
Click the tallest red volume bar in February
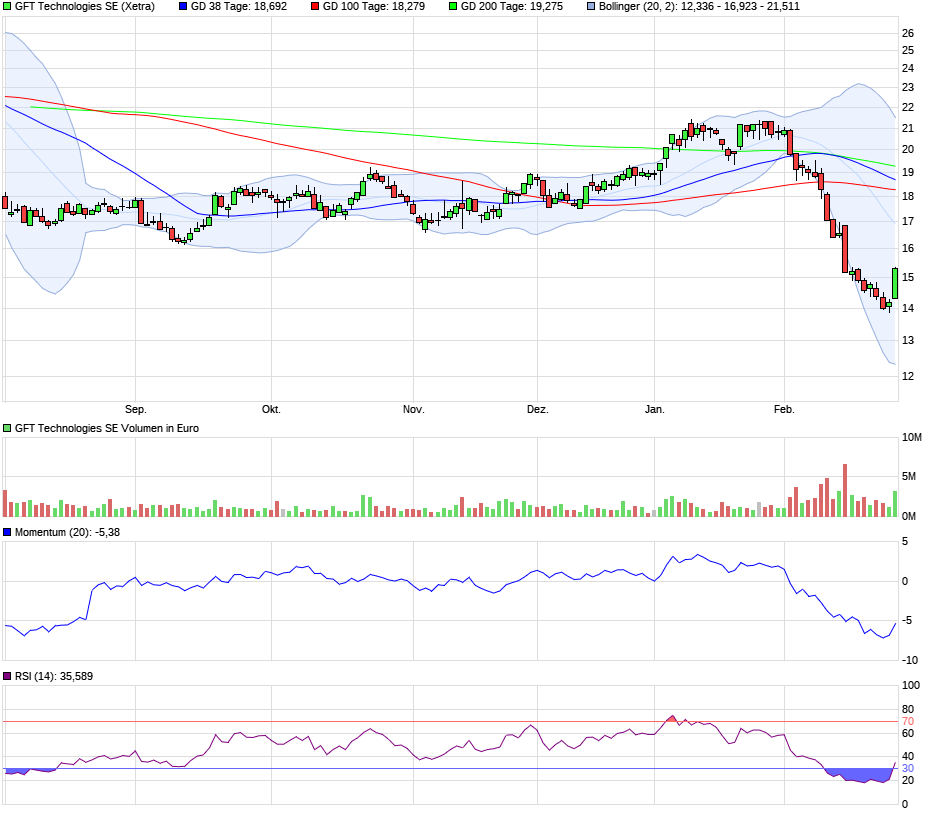tap(845, 490)
